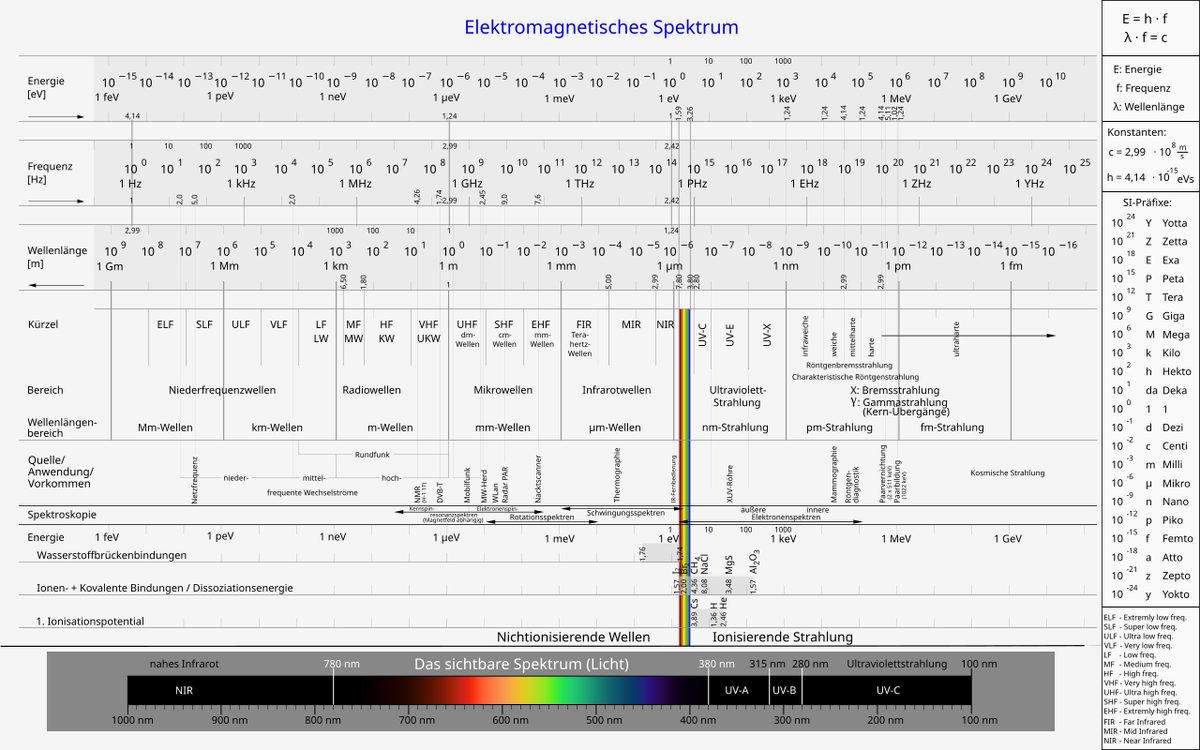Select the "1. Ionisationspotential" row label
Screen dimensions: 1200x750
(90, 621)
